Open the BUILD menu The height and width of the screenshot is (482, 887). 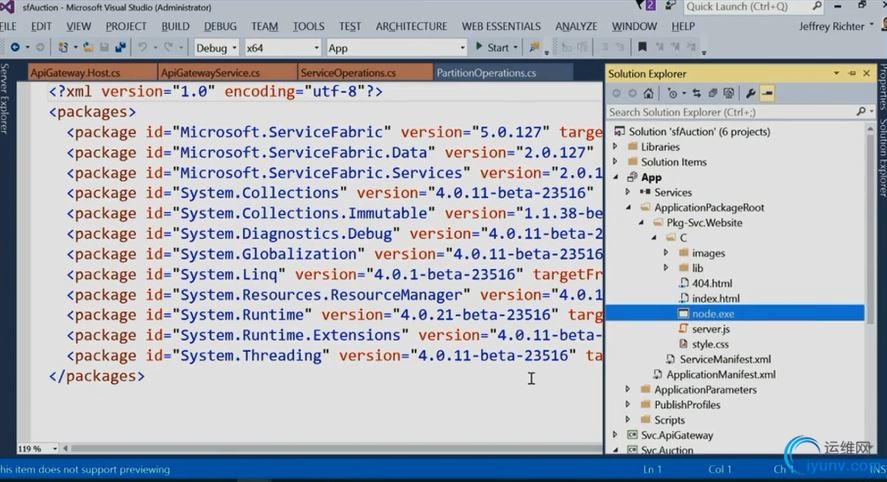point(175,27)
